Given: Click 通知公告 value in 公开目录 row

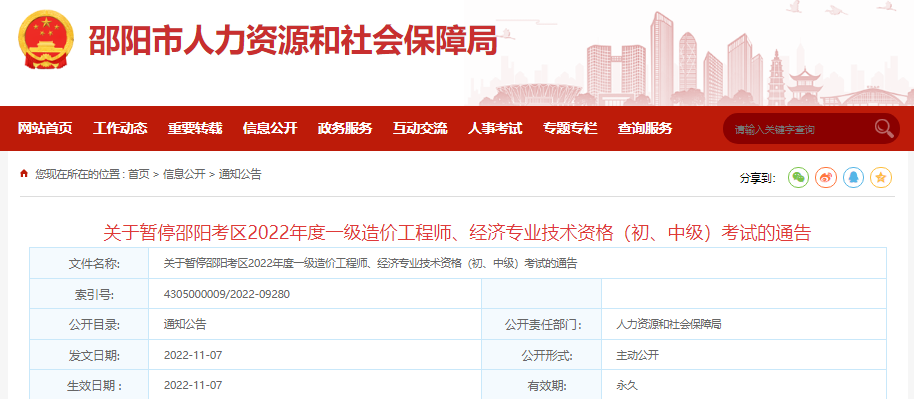Looking at the screenshot, I should coord(185,324).
